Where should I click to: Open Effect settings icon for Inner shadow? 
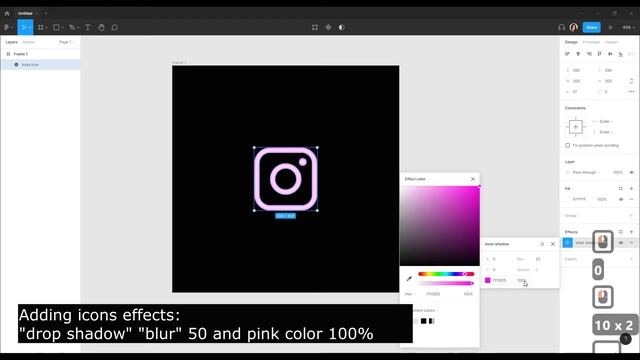click(x=568, y=242)
